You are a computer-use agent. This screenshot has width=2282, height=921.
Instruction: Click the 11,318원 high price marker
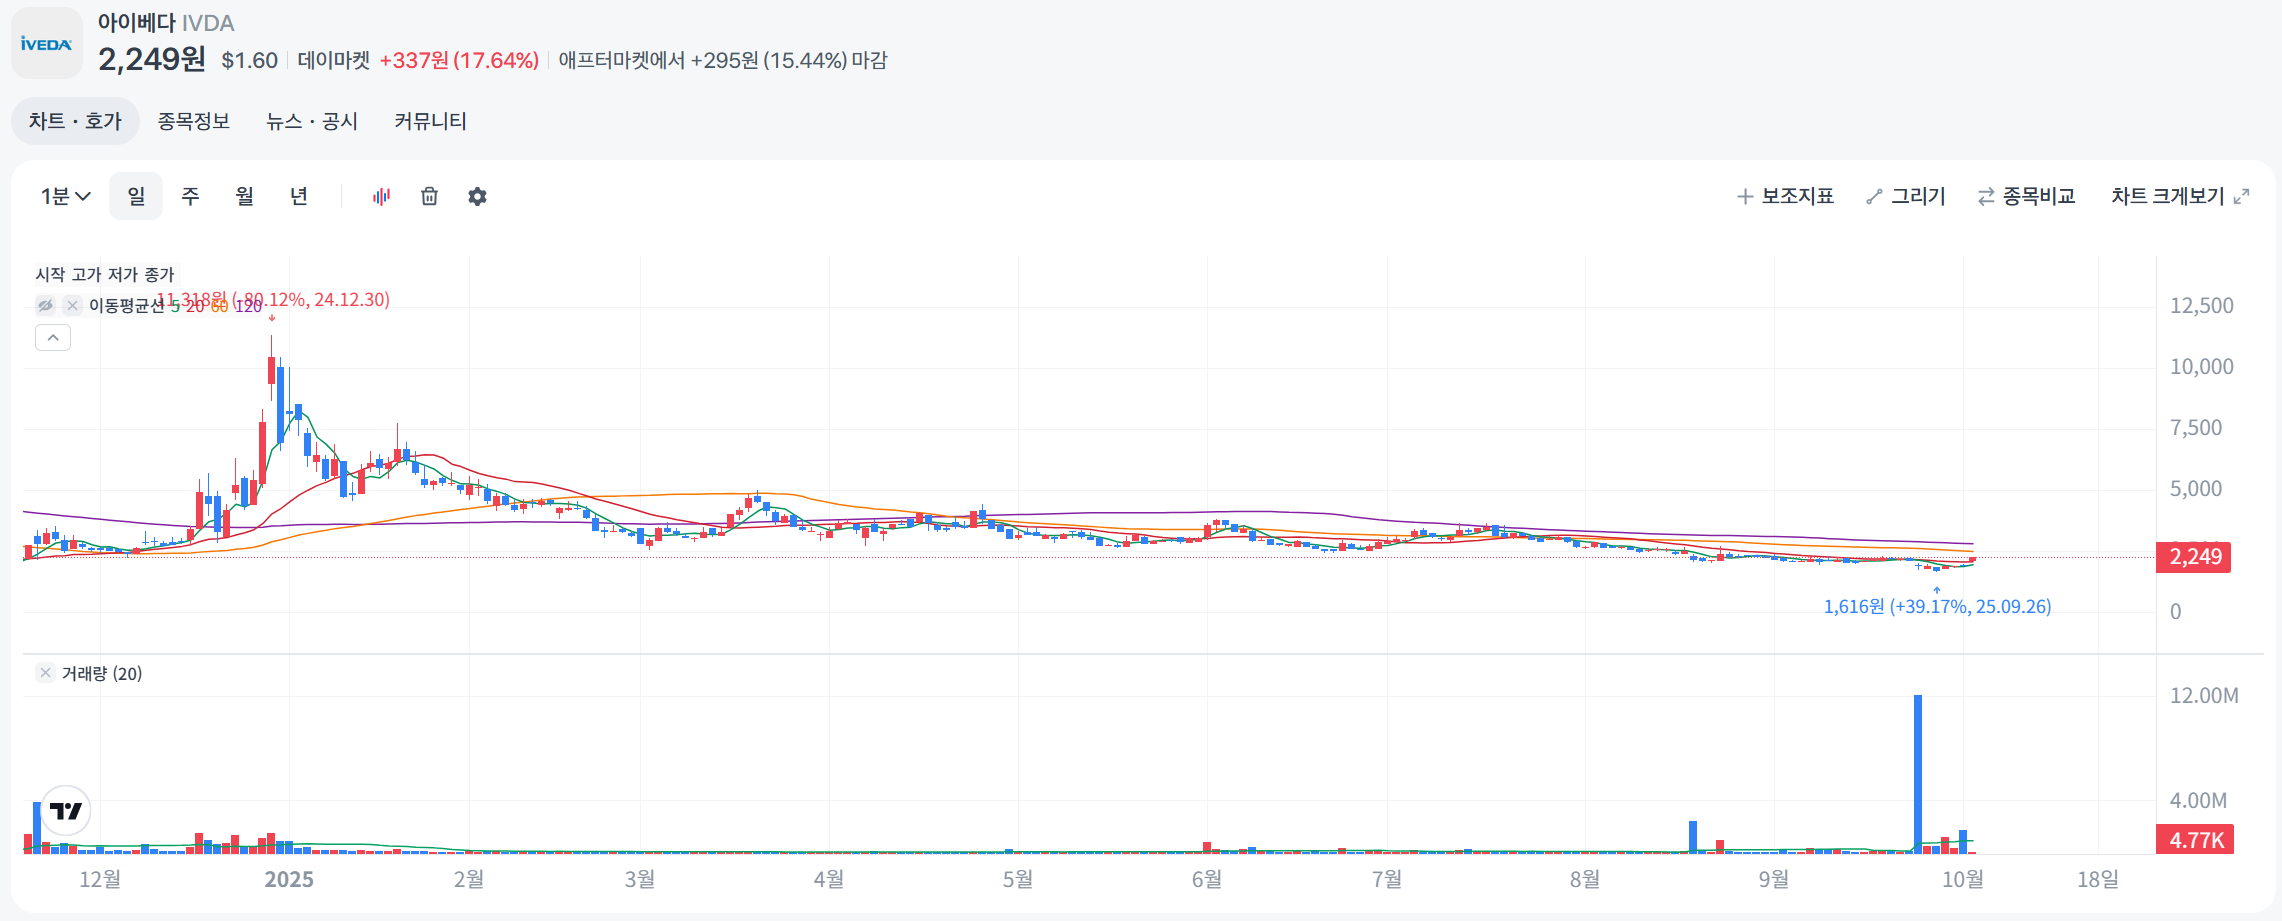pos(273,300)
